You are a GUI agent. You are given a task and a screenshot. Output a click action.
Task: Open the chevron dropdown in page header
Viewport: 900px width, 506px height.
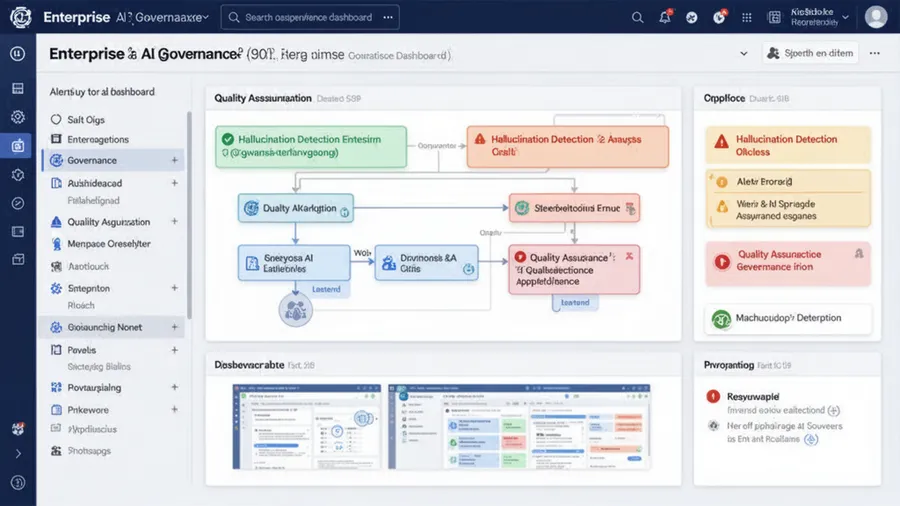[x=744, y=53]
